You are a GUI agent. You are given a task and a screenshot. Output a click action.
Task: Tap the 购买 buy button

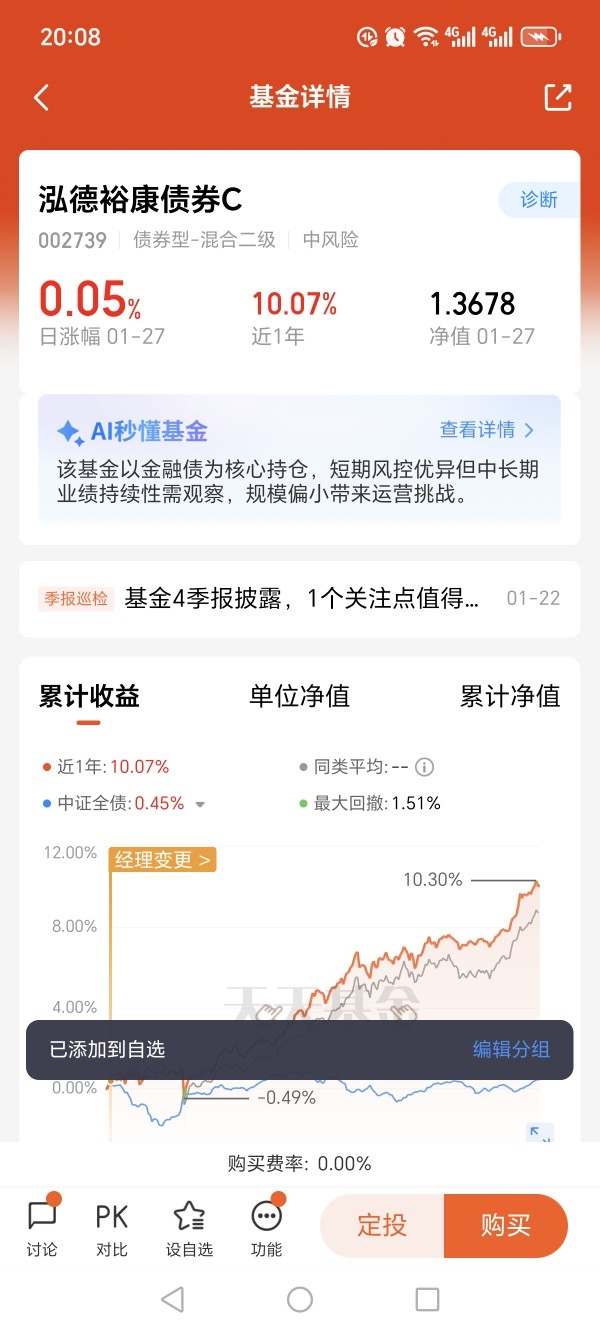[506, 1225]
